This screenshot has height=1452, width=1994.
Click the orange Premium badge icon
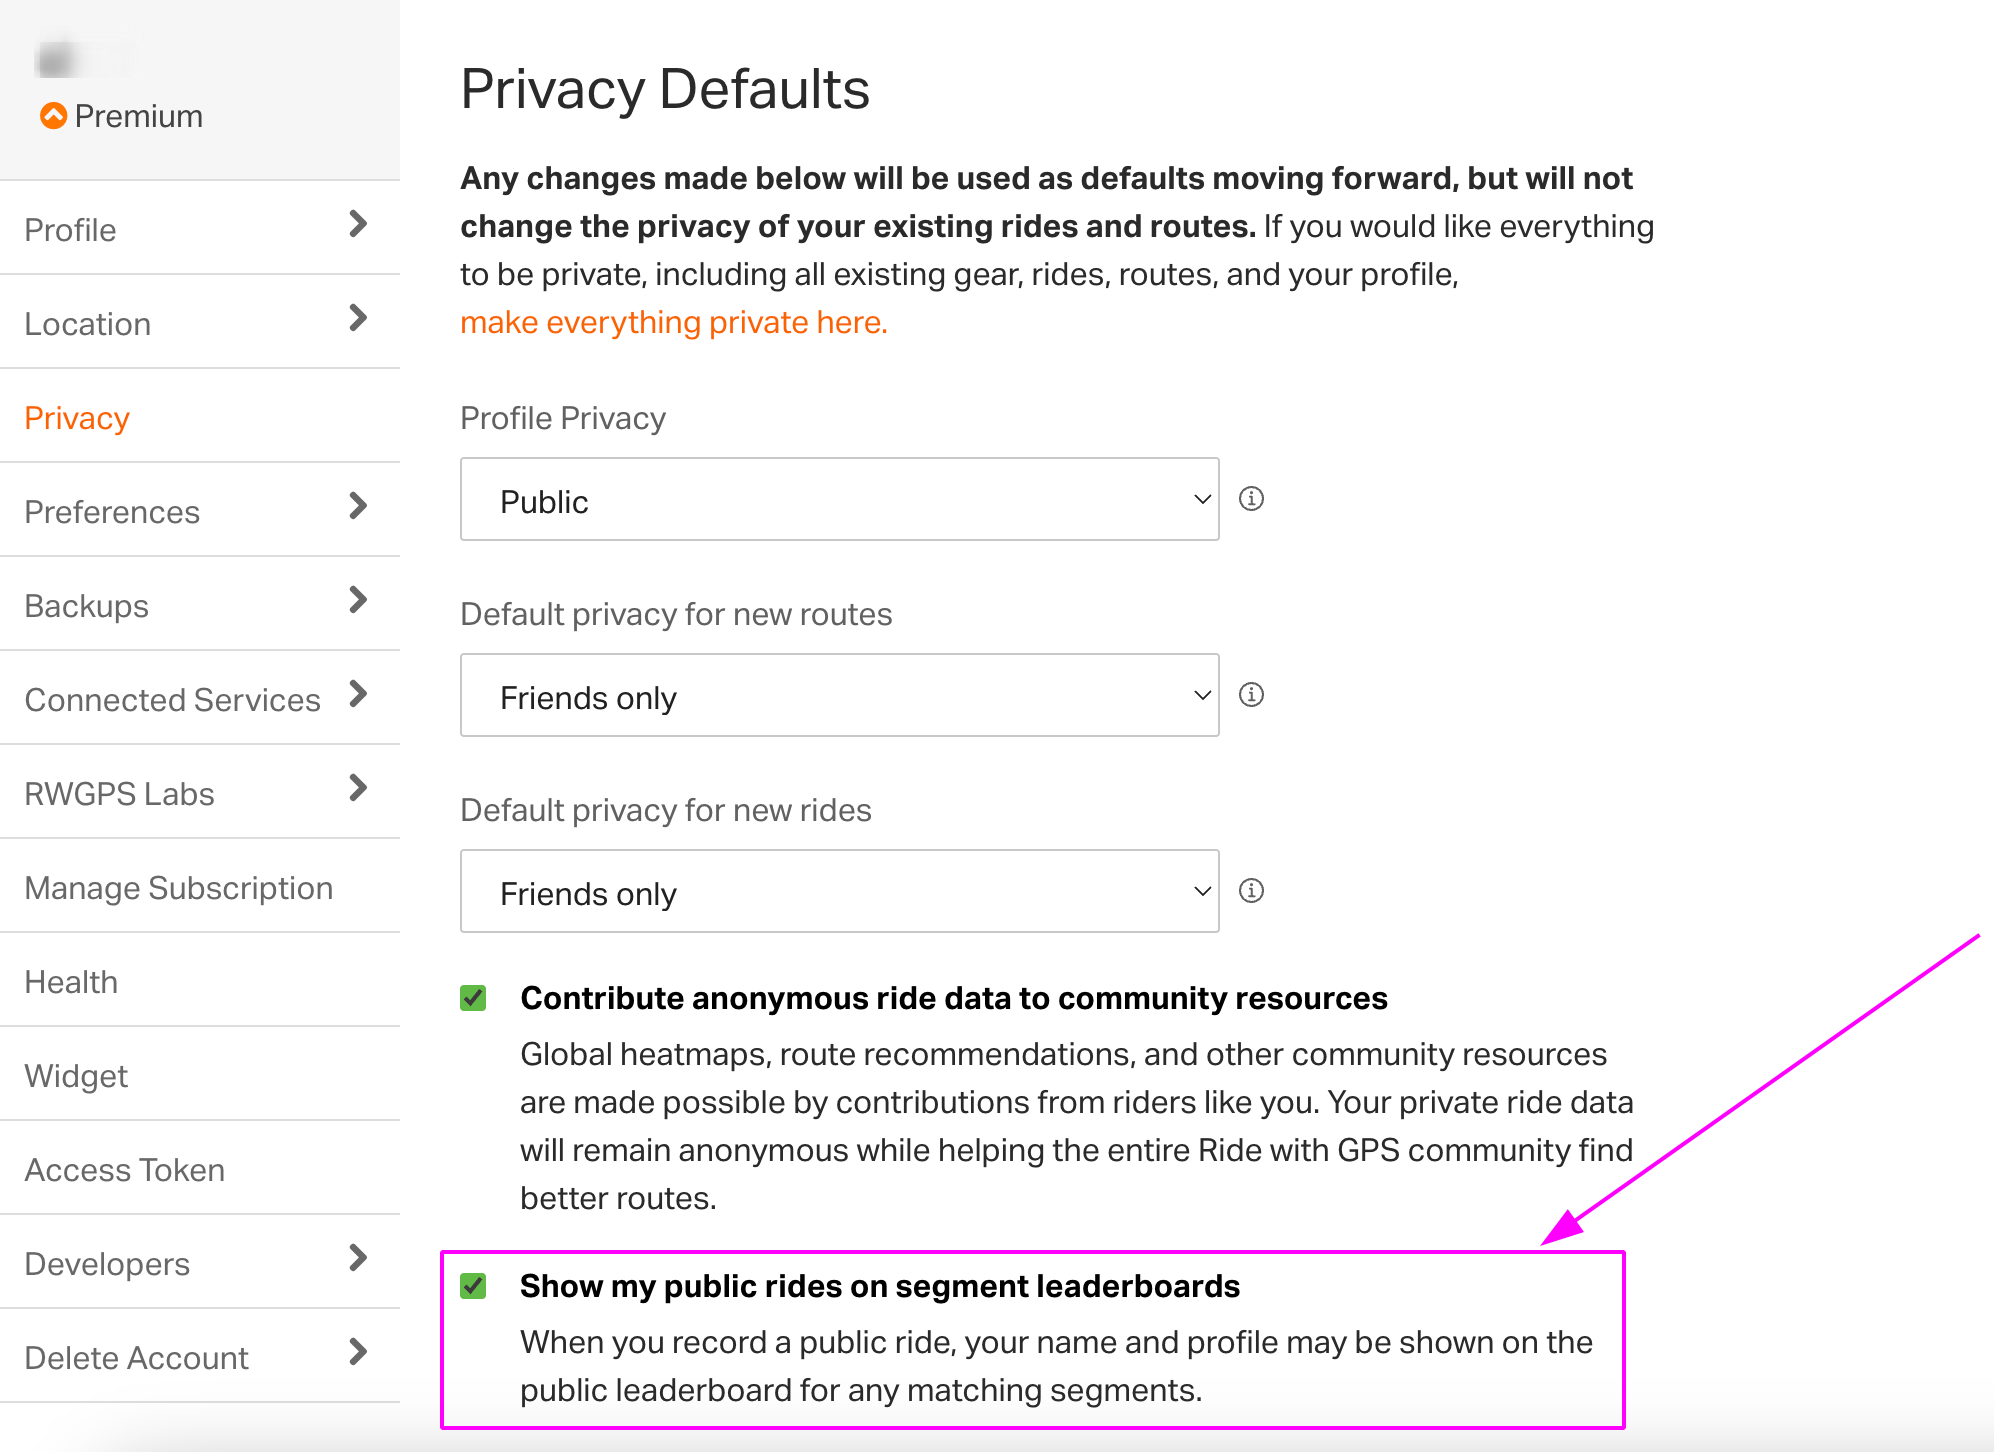[x=53, y=116]
